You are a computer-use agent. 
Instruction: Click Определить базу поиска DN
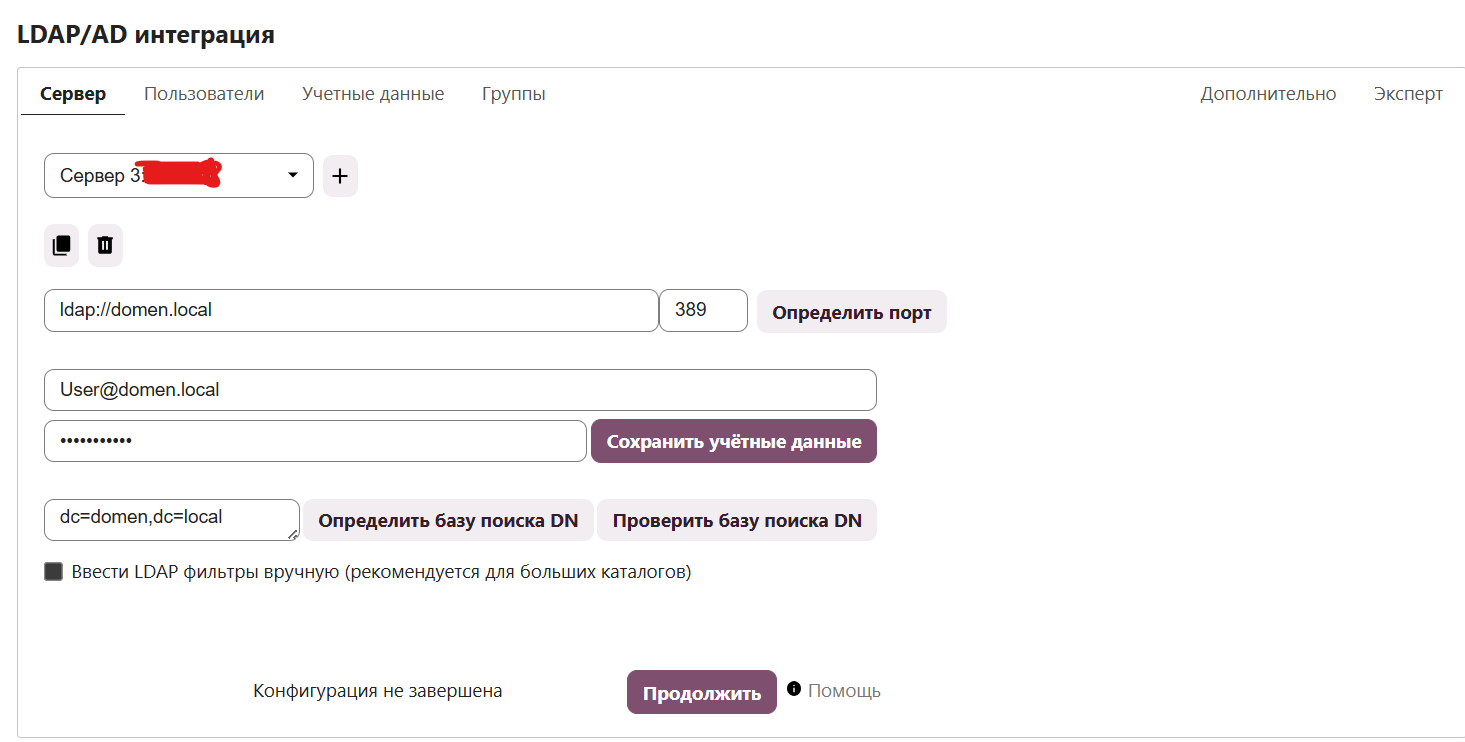click(x=448, y=521)
